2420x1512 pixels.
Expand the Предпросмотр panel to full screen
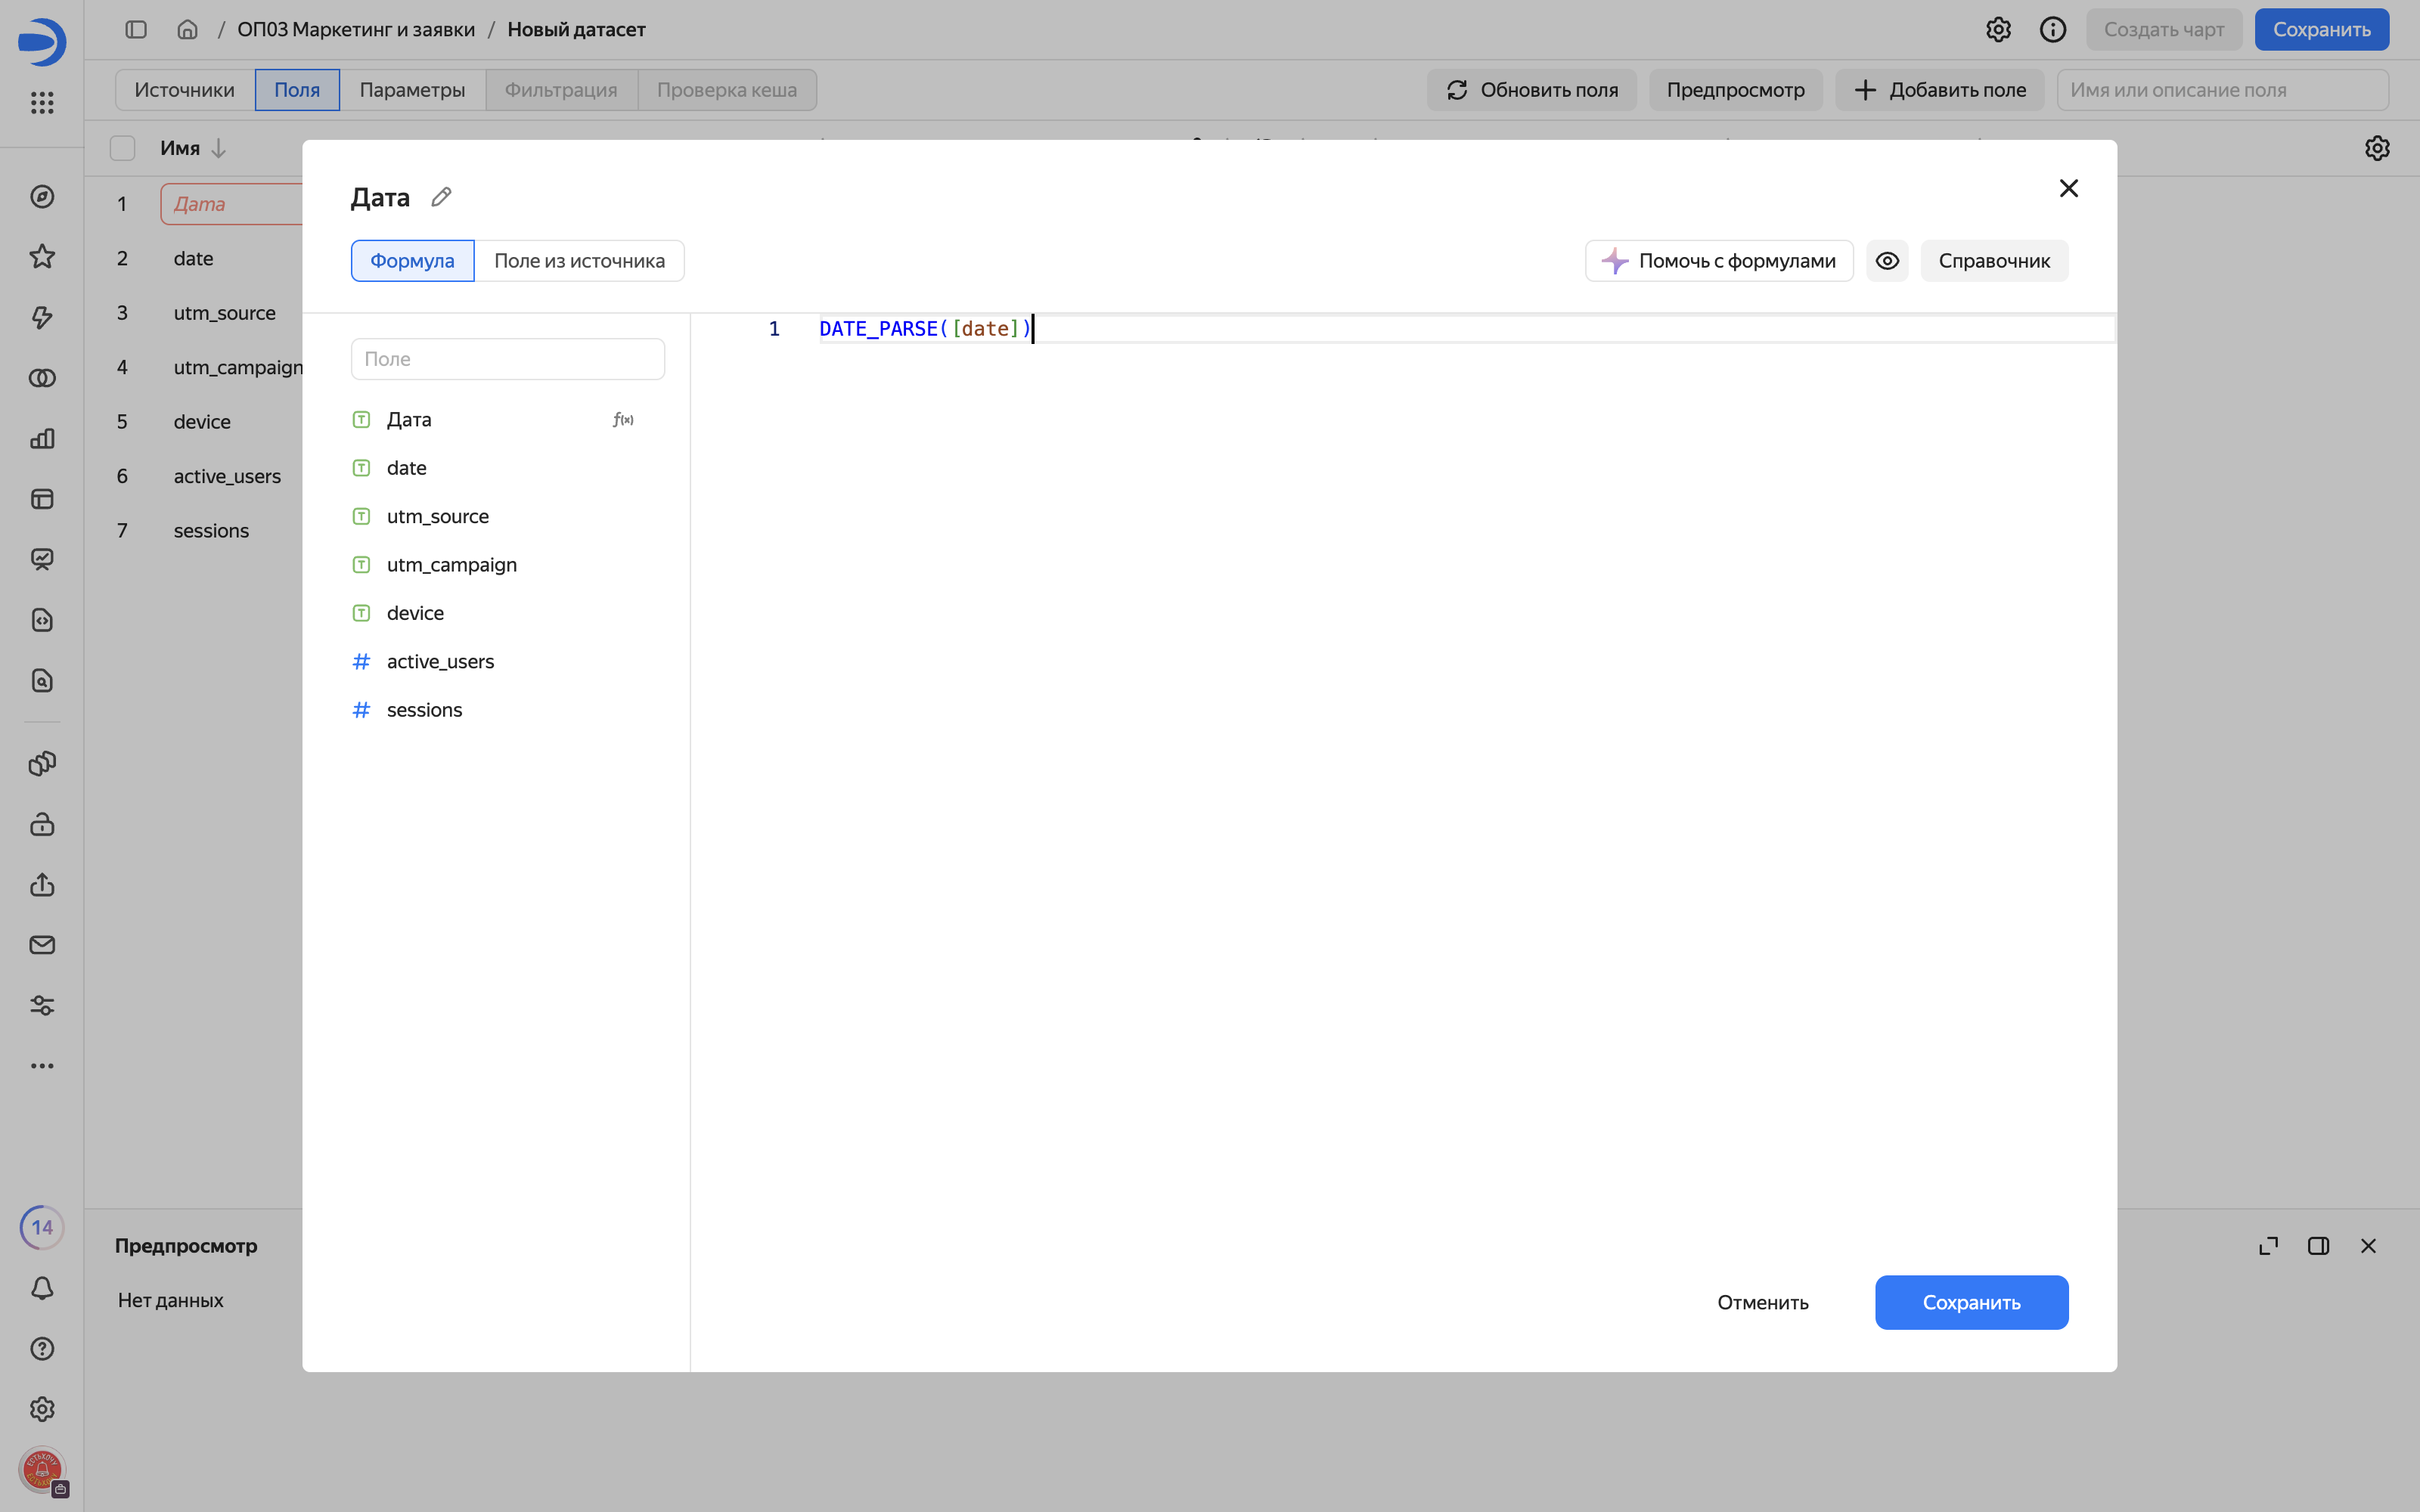point(2268,1246)
